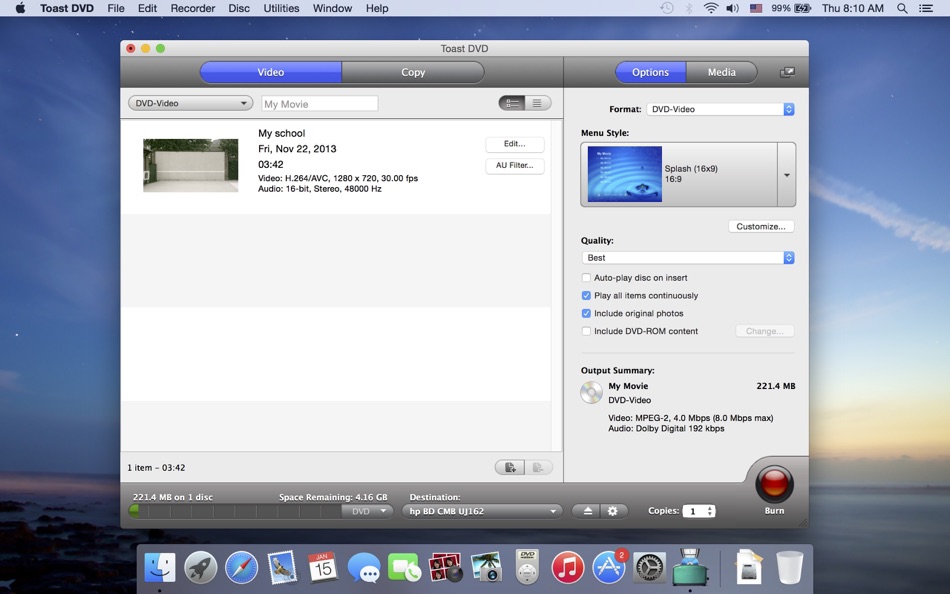Click the grayed-out Change... button
950x594 pixels.
765,331
